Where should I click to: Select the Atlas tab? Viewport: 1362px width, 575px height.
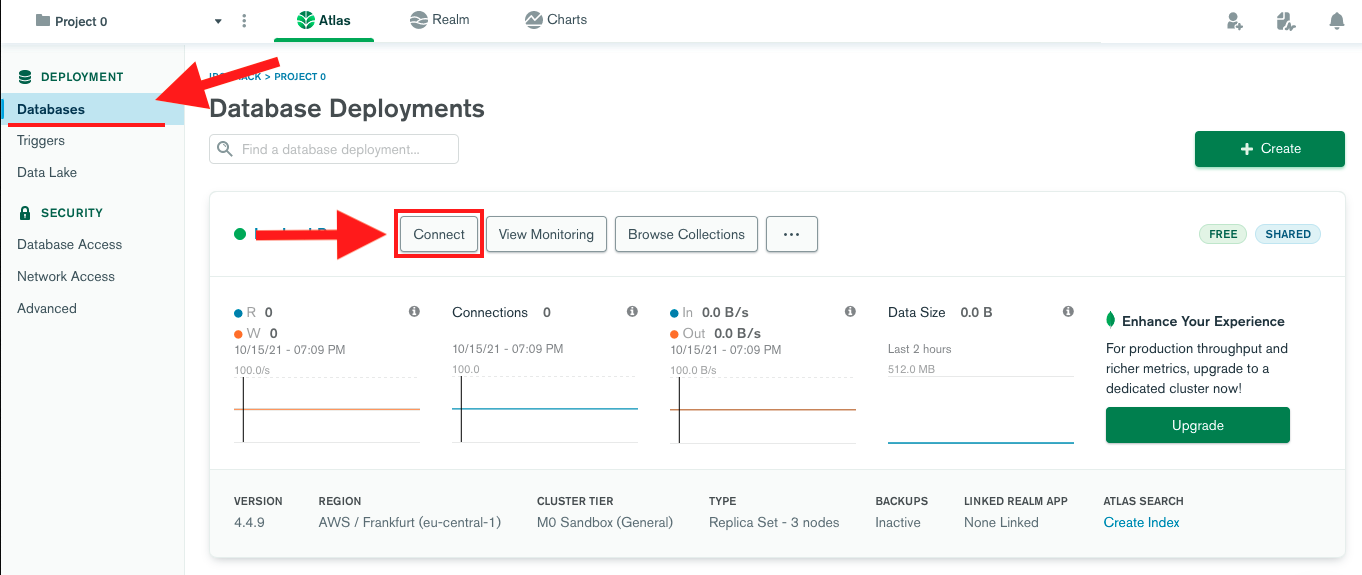click(x=324, y=20)
